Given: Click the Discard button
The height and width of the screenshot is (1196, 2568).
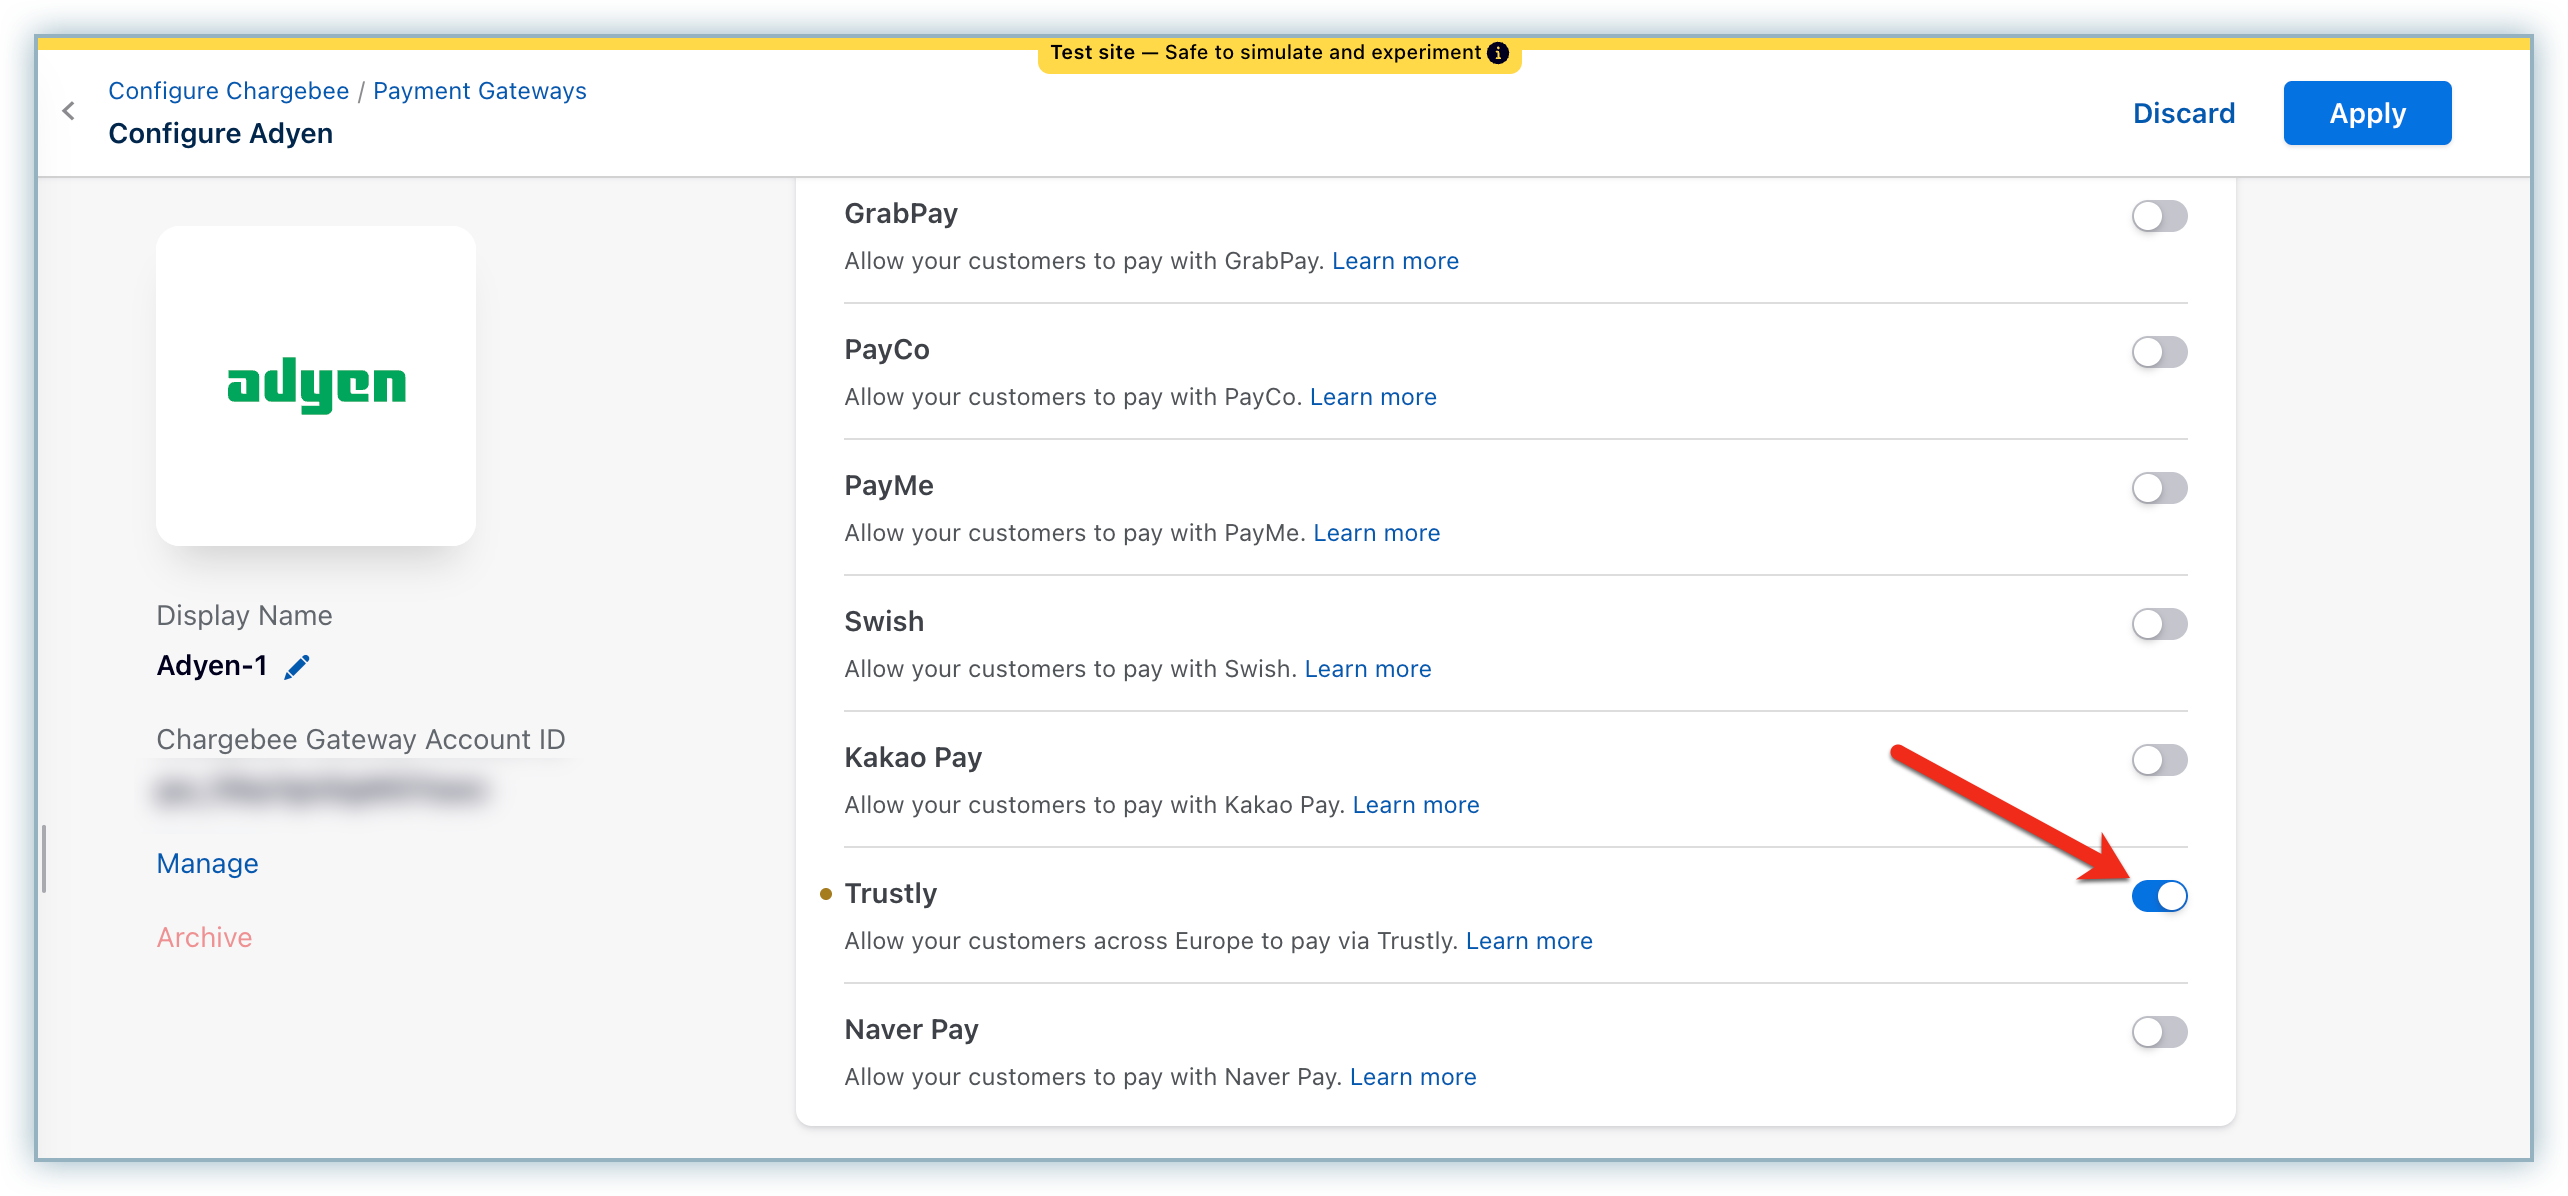Looking at the screenshot, I should (x=2184, y=113).
